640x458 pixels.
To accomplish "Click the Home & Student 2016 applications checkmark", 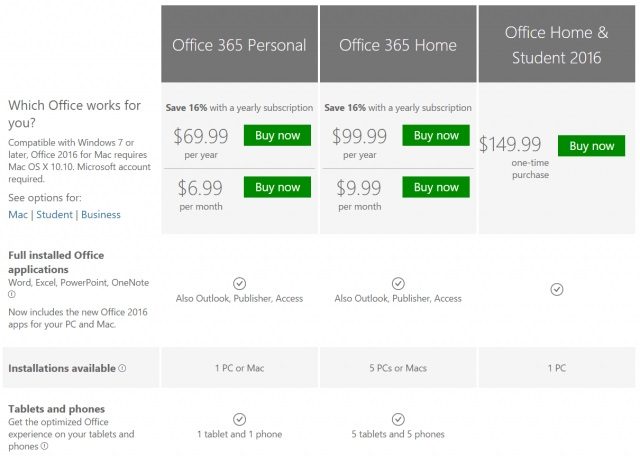I will coord(557,289).
